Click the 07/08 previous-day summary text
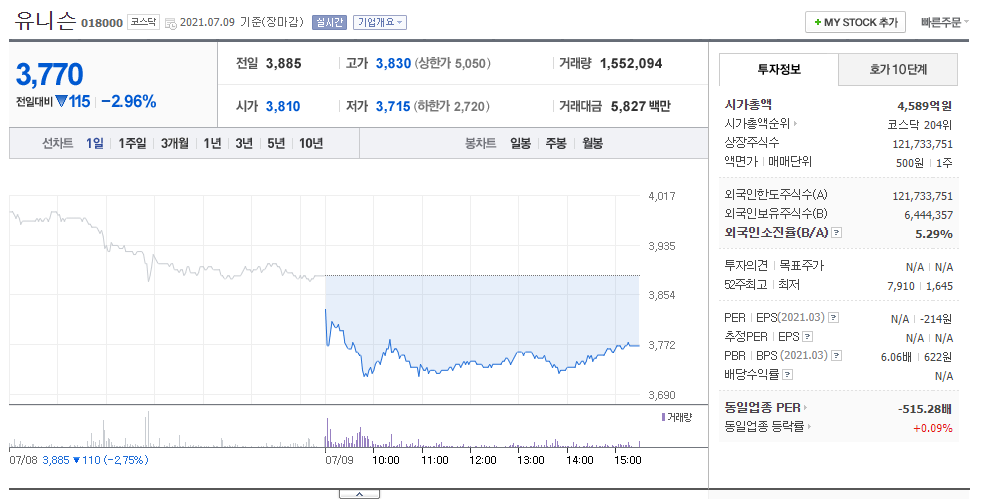Image resolution: width=983 pixels, height=499 pixels. [79, 460]
